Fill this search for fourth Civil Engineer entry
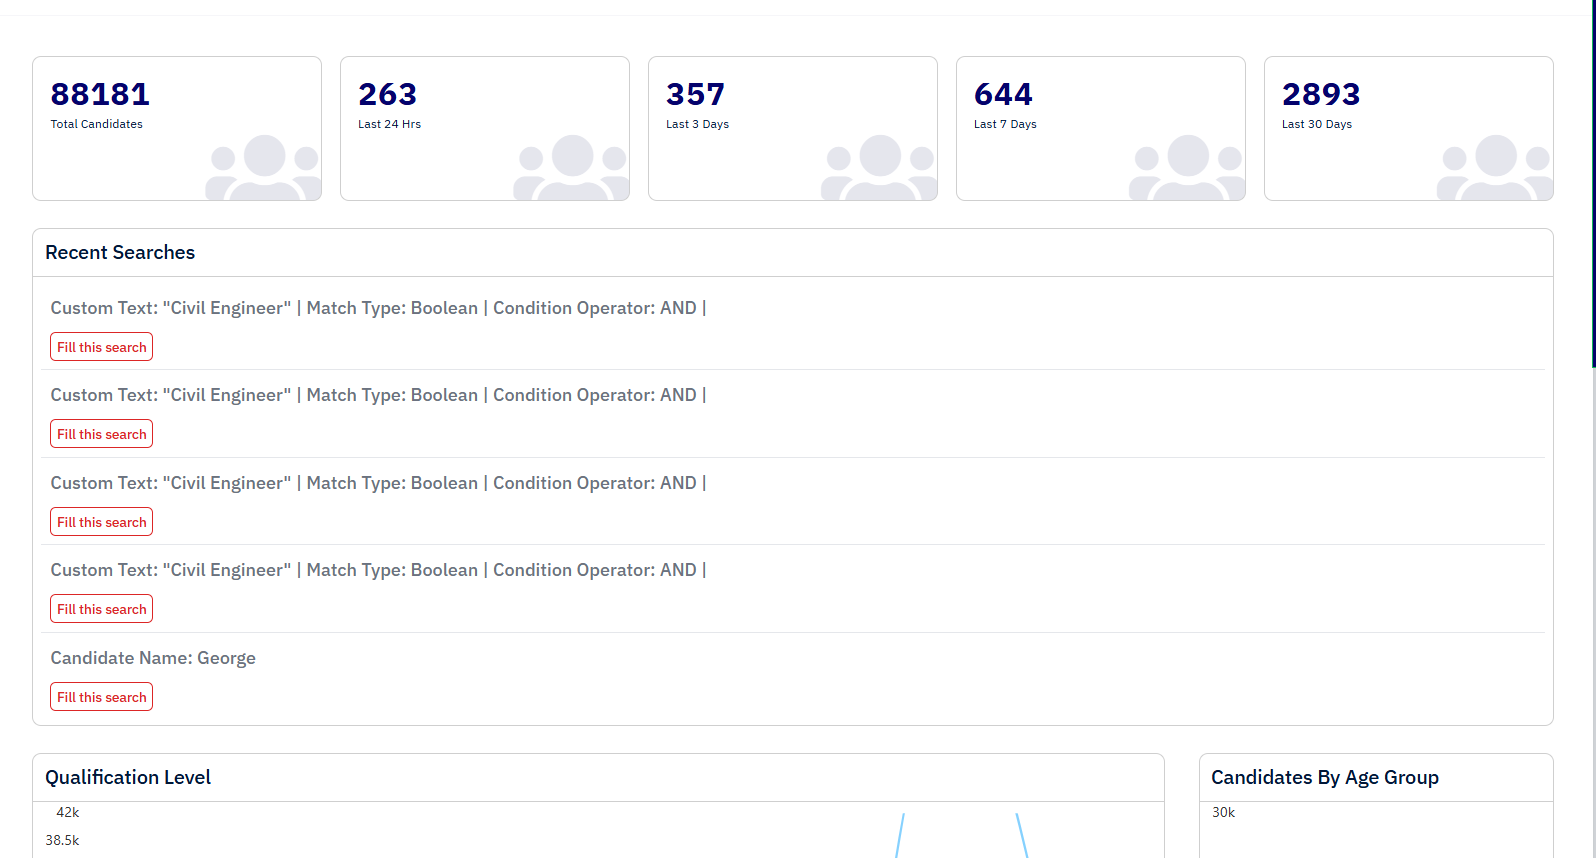Screen dimensions: 1596x858 coord(102,609)
